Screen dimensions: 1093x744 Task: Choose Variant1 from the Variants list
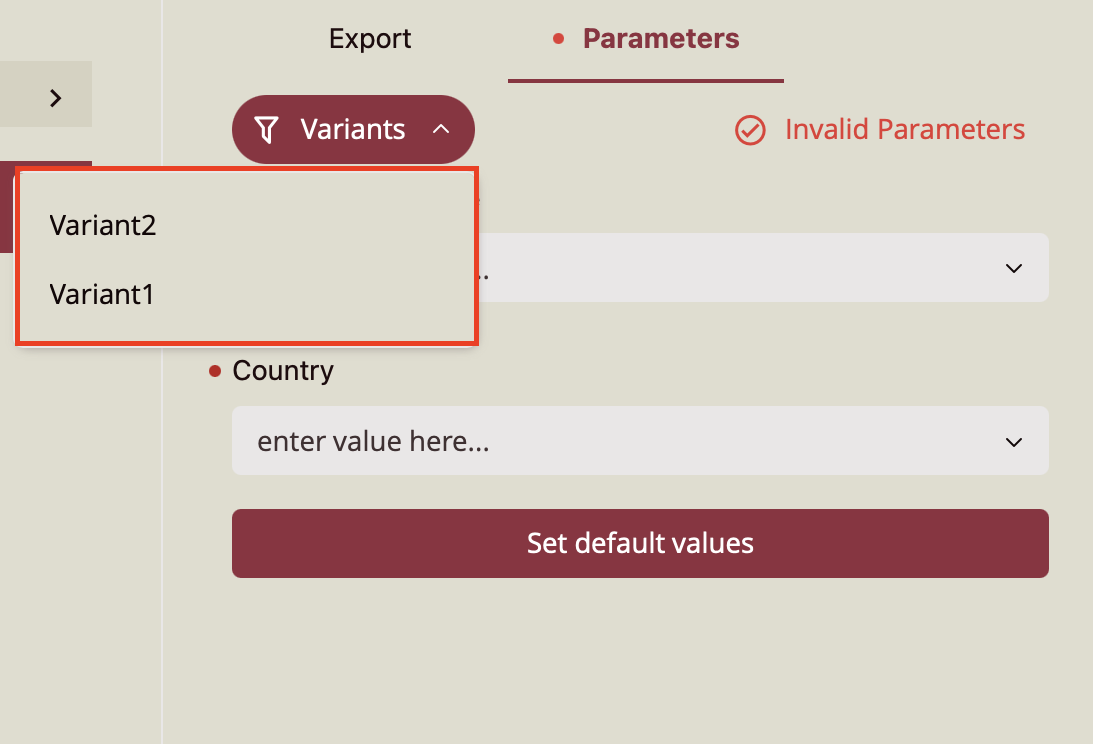pyautogui.click(x=102, y=295)
